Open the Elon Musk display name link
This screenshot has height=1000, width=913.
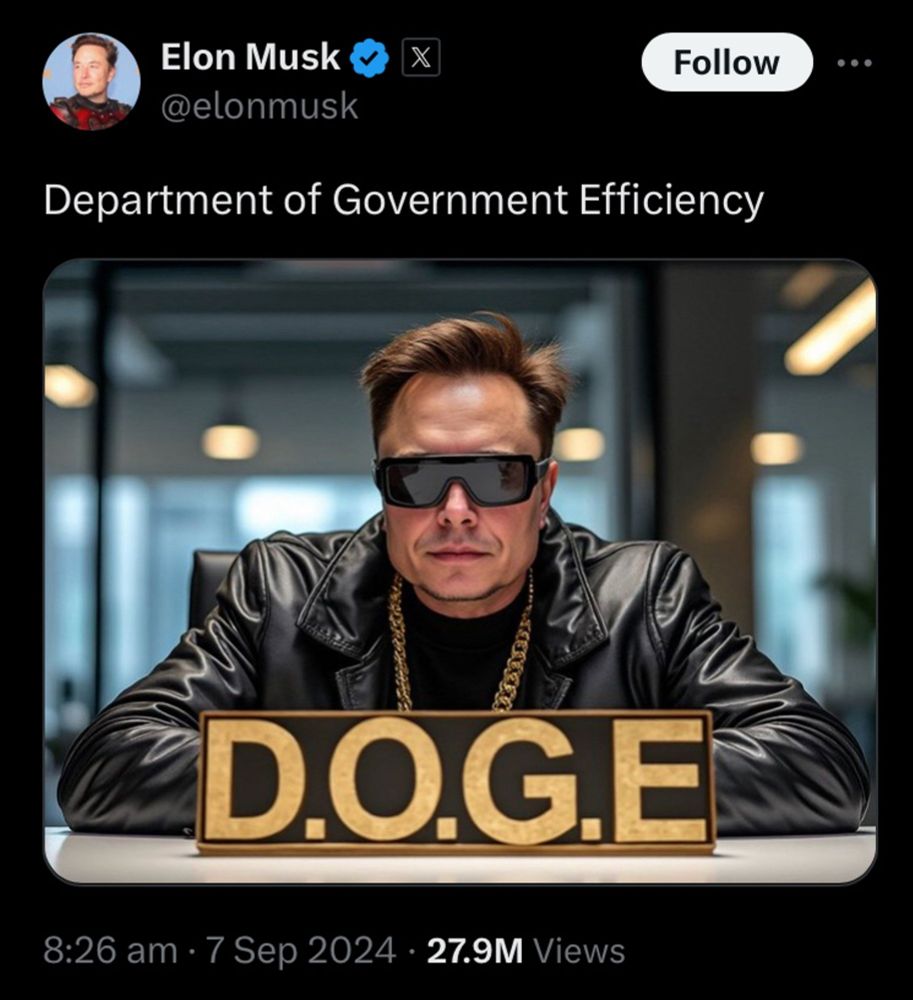click(x=250, y=57)
